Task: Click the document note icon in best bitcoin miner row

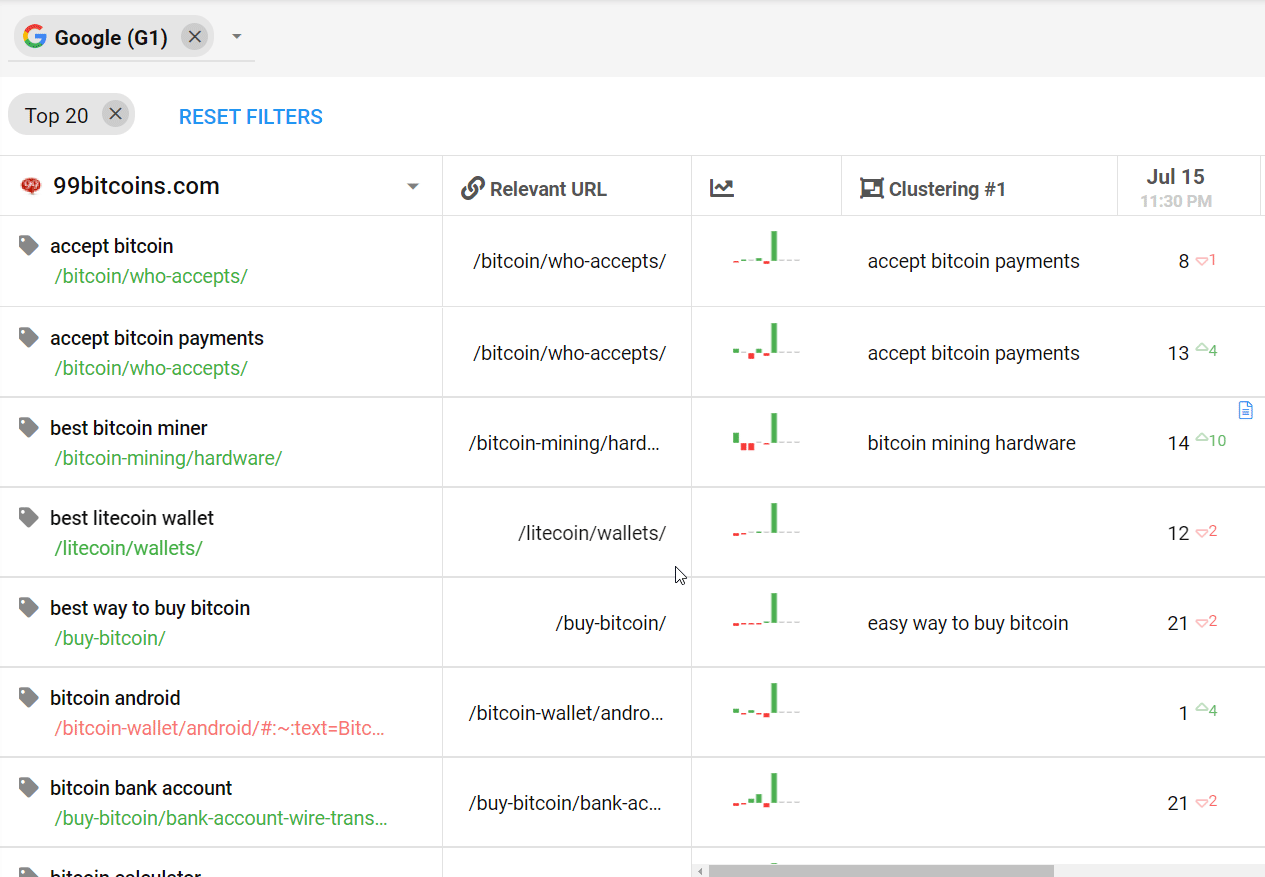Action: point(1245,409)
